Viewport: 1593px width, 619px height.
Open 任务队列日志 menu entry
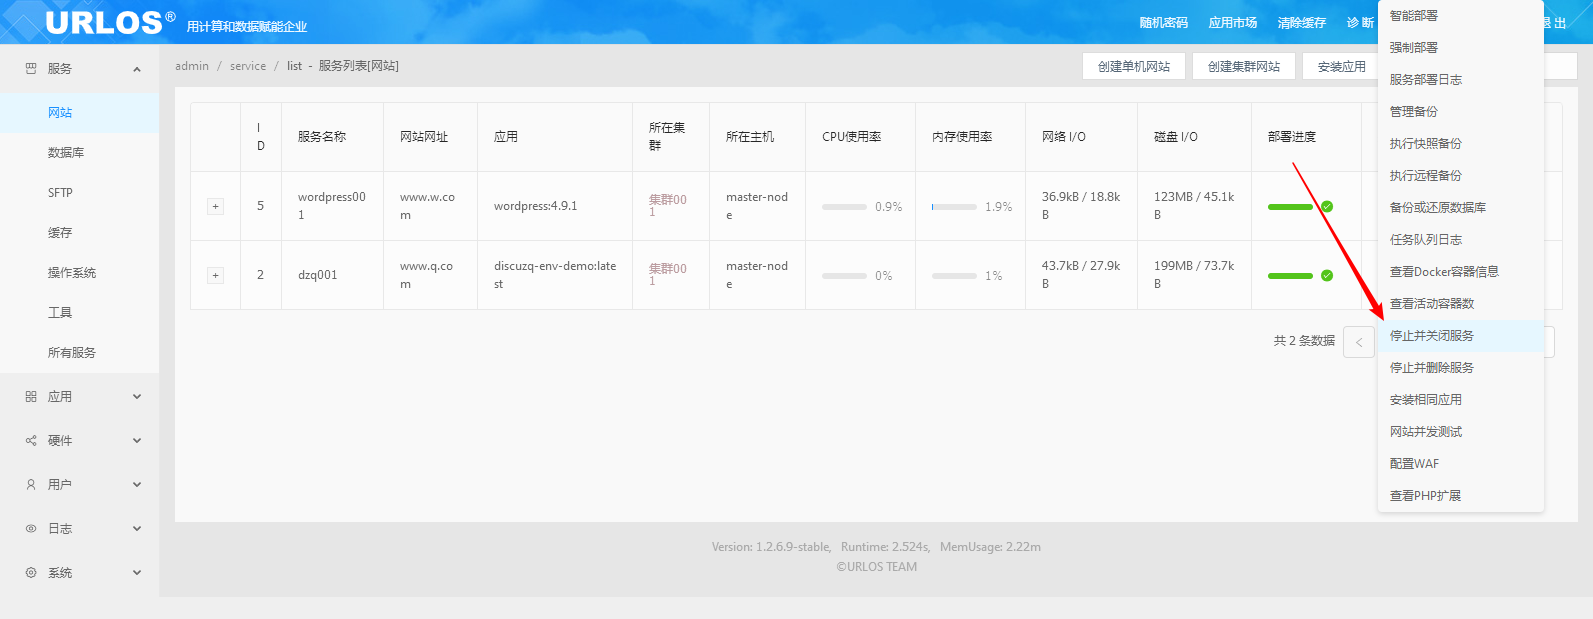pyautogui.click(x=1461, y=240)
